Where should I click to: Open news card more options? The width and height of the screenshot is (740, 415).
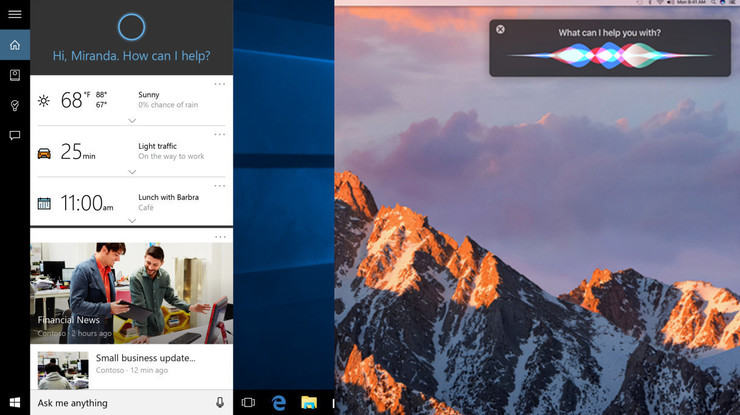click(220, 237)
